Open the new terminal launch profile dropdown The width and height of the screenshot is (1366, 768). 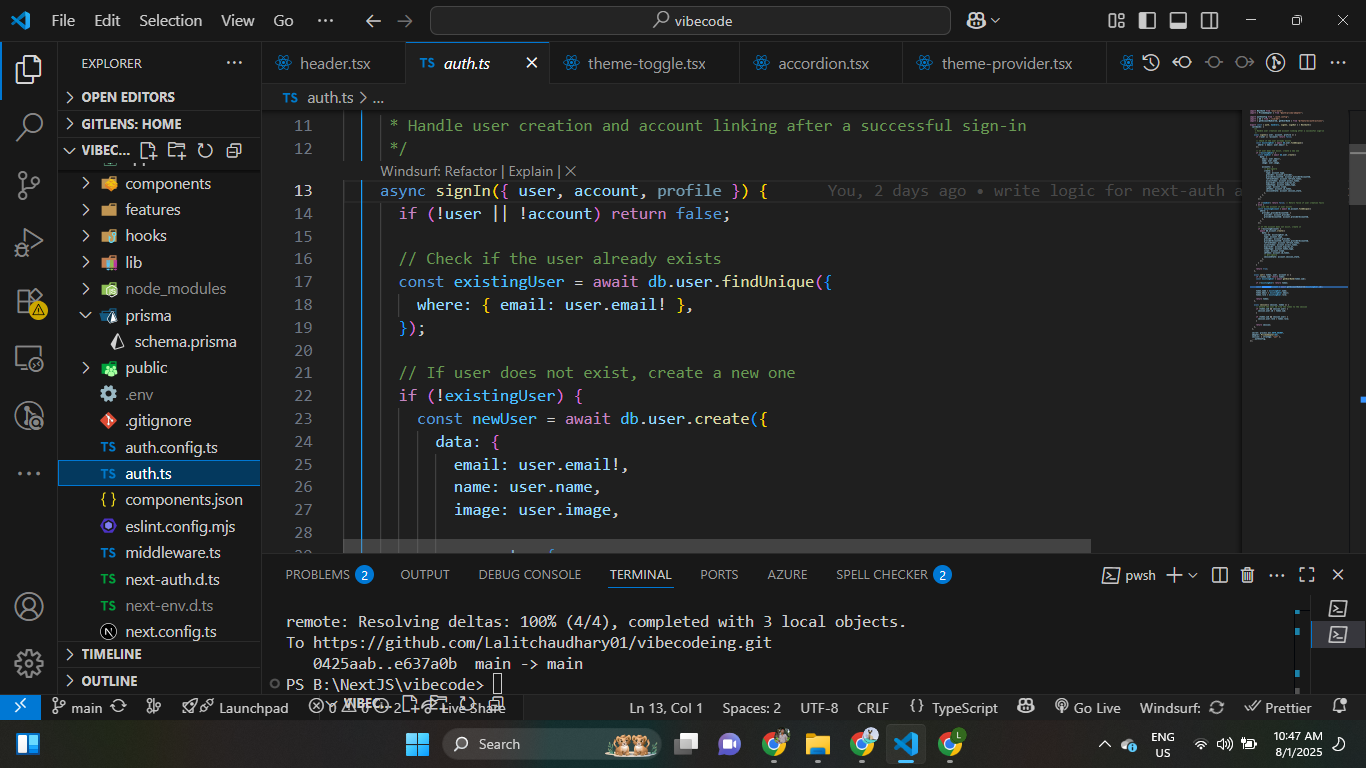click(1195, 575)
